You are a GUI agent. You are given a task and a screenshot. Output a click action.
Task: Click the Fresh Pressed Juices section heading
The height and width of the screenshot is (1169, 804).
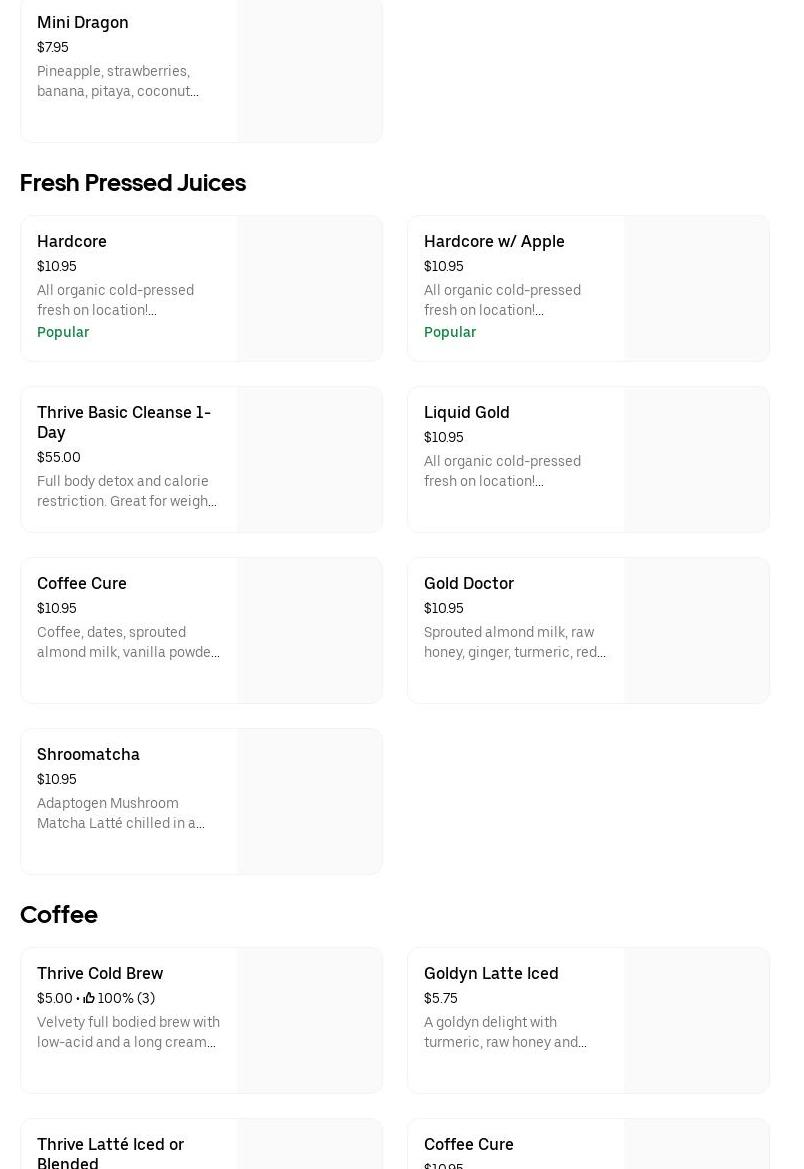click(x=133, y=183)
